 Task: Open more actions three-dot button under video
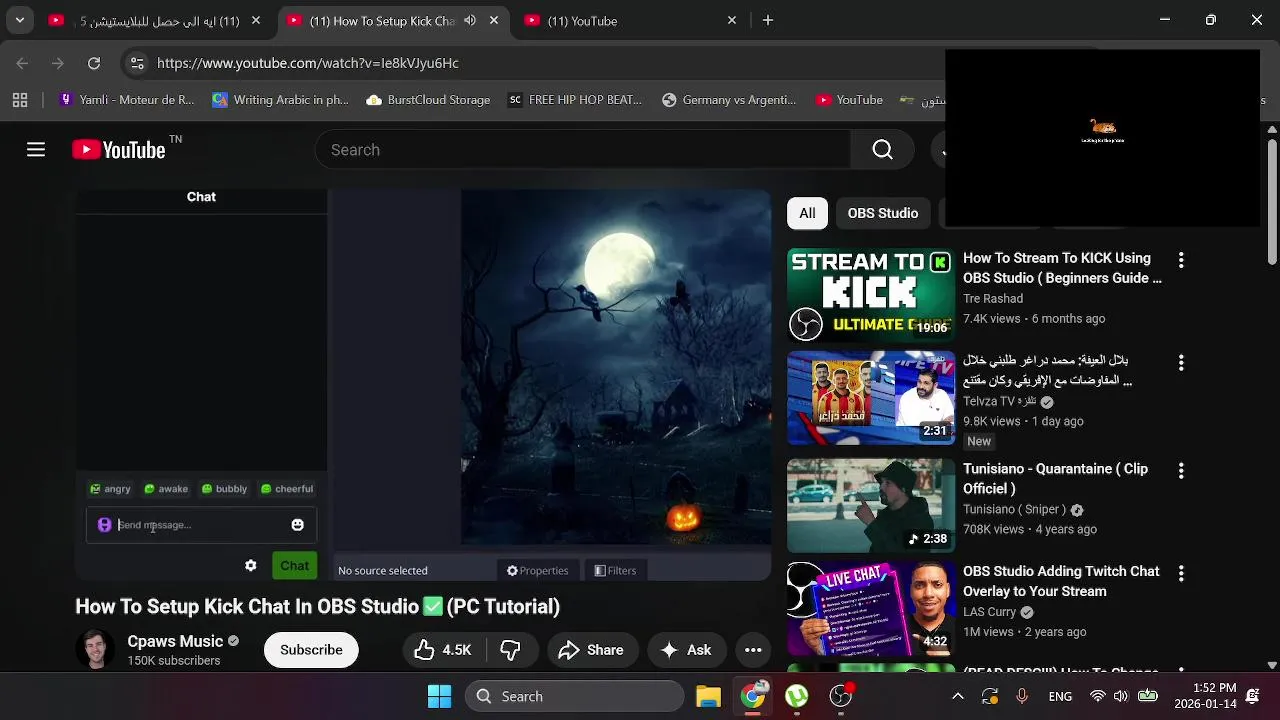[x=753, y=650]
